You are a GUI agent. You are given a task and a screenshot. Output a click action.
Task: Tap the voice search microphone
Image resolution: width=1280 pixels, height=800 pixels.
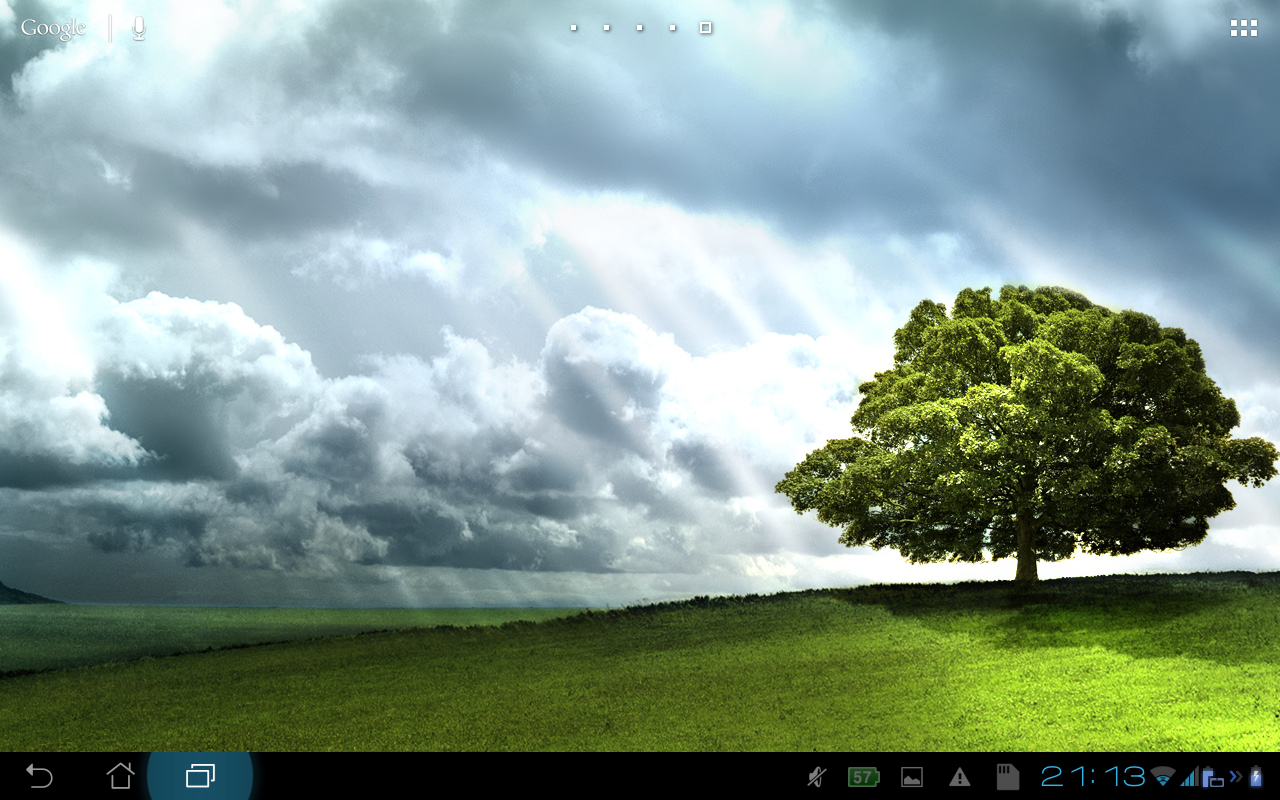(x=137, y=27)
